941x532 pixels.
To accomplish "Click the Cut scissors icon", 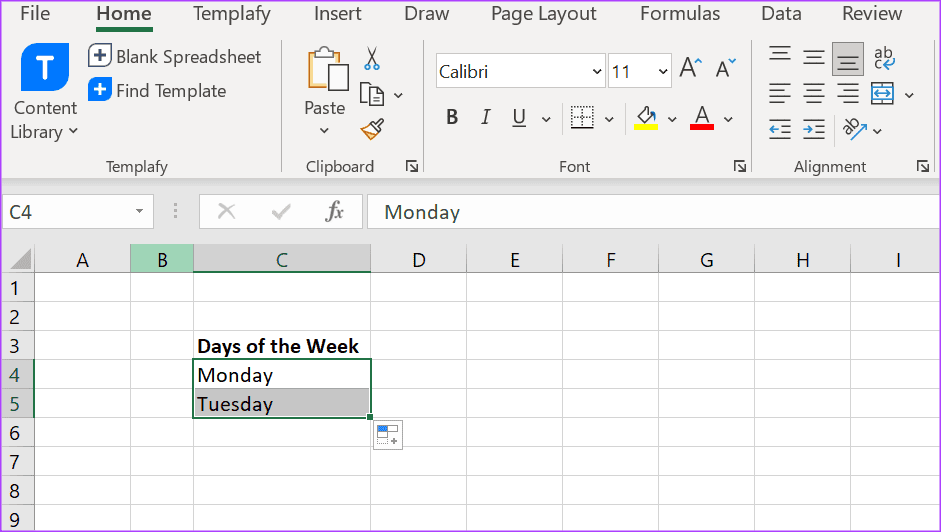I will pyautogui.click(x=372, y=58).
